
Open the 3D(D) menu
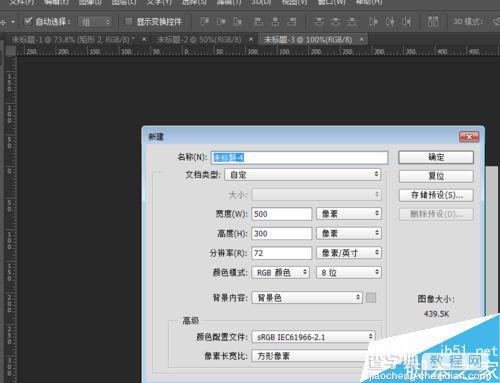[x=261, y=2]
